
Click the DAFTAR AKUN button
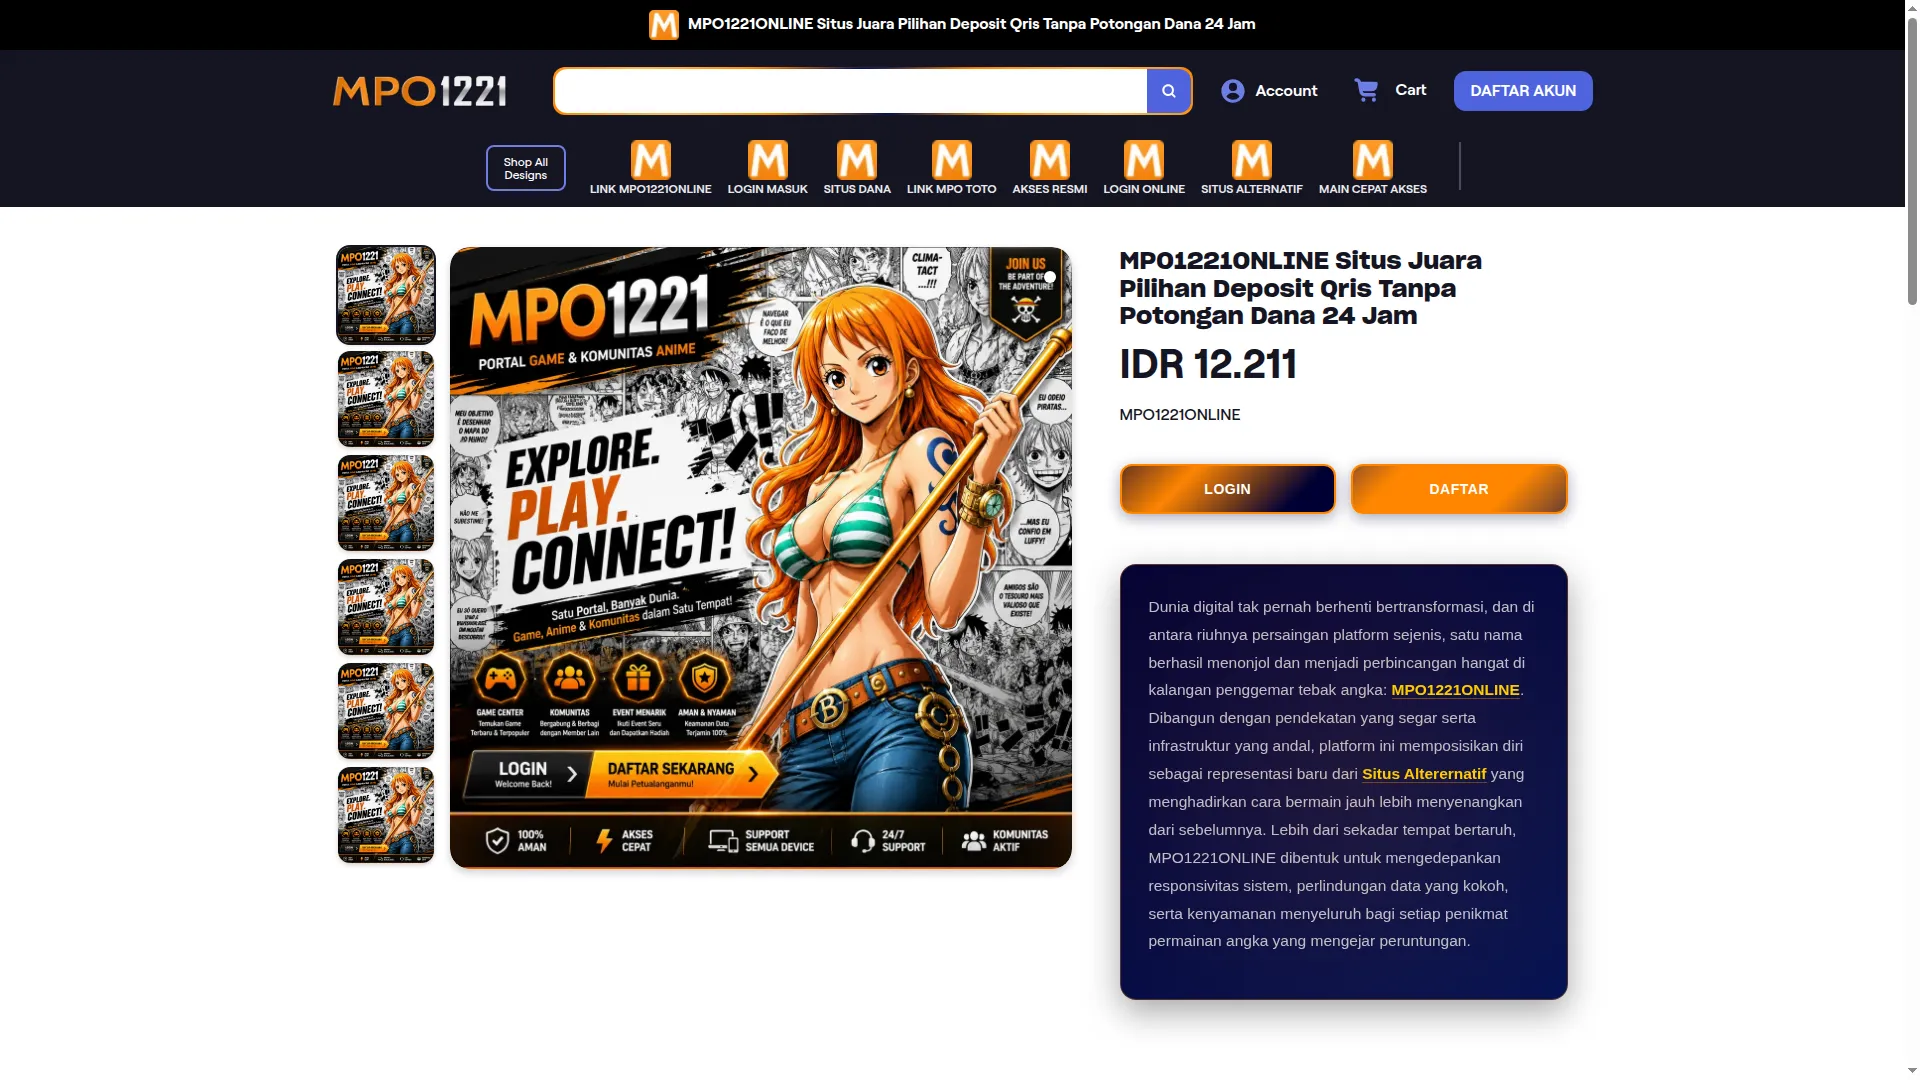tap(1523, 91)
